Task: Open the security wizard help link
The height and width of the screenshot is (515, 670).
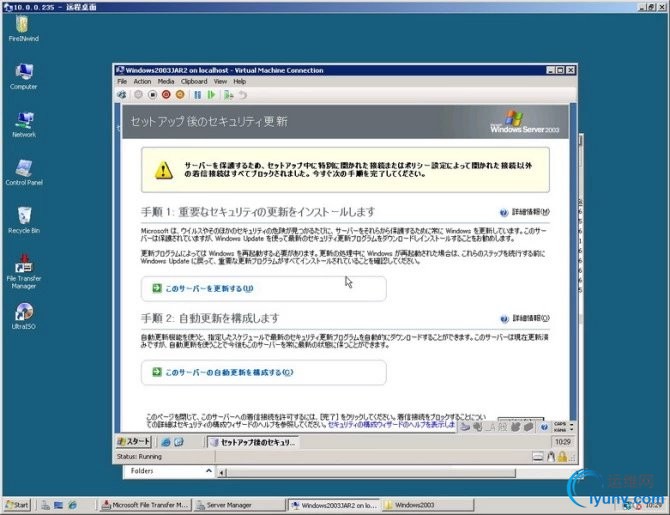Action: pyautogui.click(x=391, y=424)
